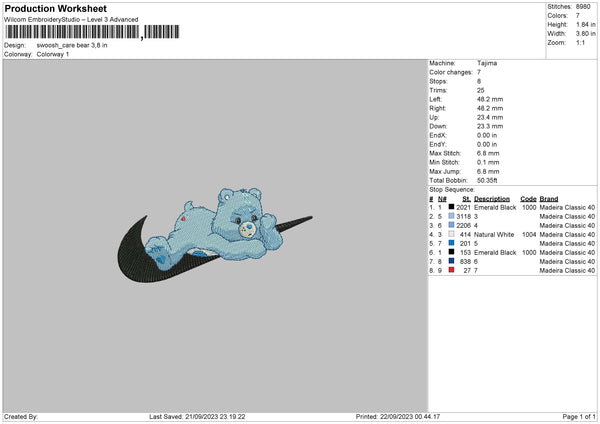
Task: Click the 'Color changes:' label
Action: pos(451,72)
